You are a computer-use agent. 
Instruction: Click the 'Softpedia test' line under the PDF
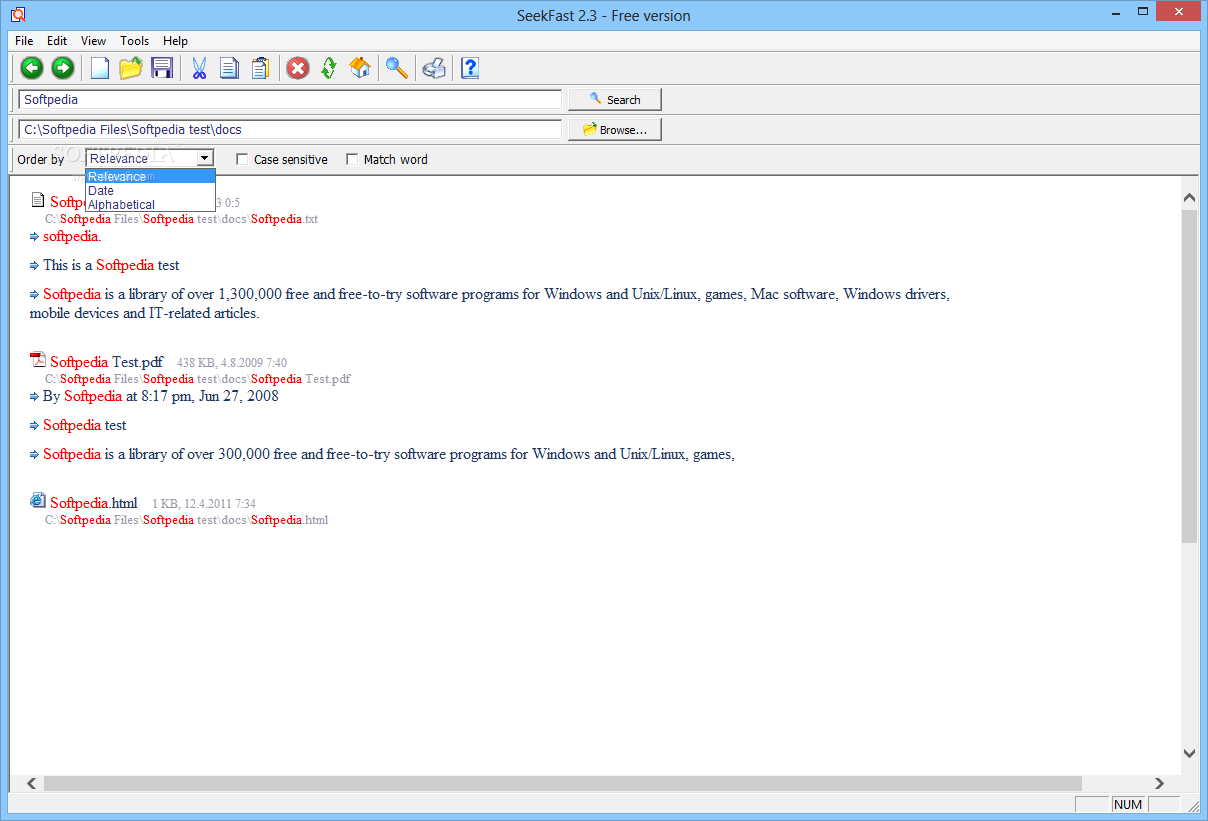coord(85,426)
